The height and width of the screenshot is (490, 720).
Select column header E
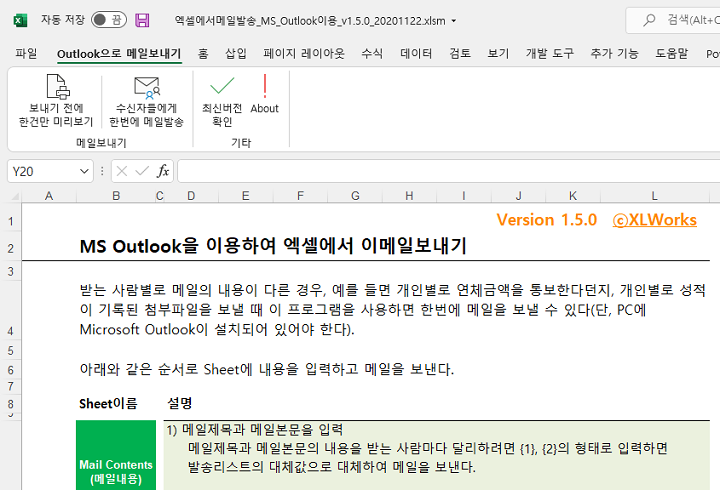click(246, 195)
